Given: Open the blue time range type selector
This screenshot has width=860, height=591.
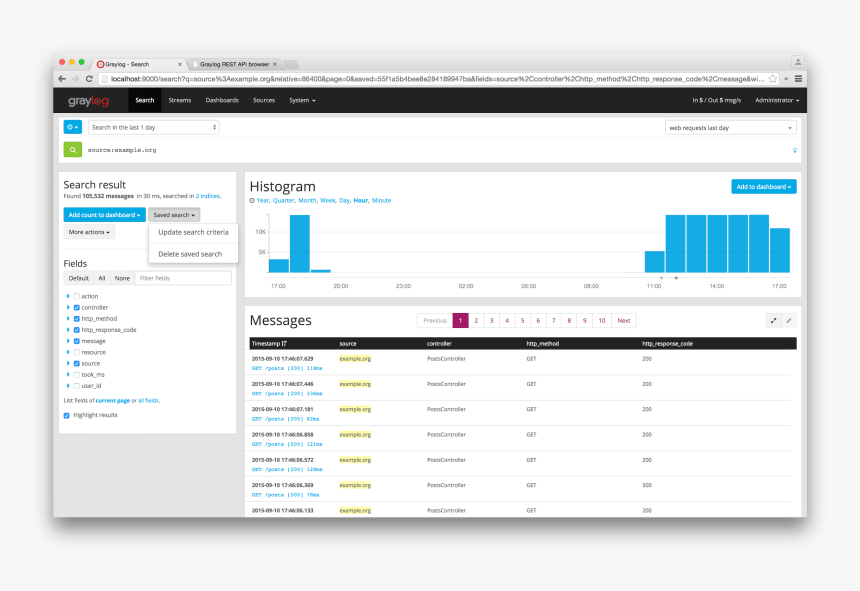Looking at the screenshot, I should coord(72,127).
